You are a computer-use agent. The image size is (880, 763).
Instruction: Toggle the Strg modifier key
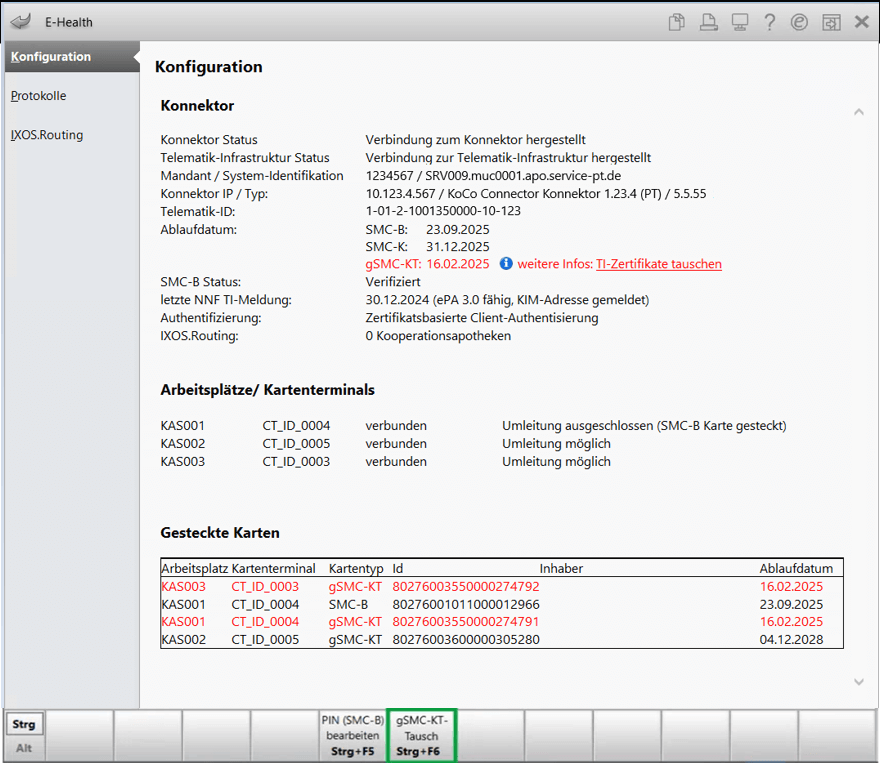(24, 724)
